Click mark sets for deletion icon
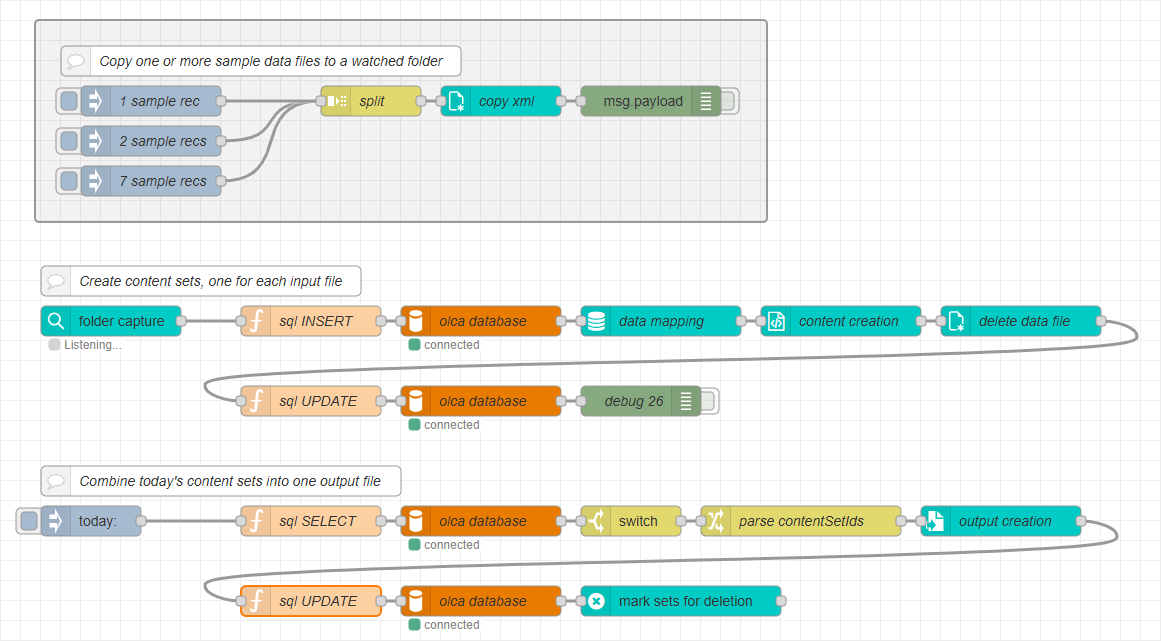Viewport: 1161px width, 641px height. [596, 601]
